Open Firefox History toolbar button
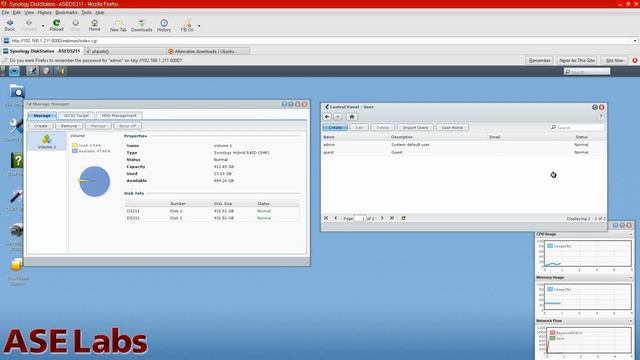640x360 pixels. (x=164, y=25)
